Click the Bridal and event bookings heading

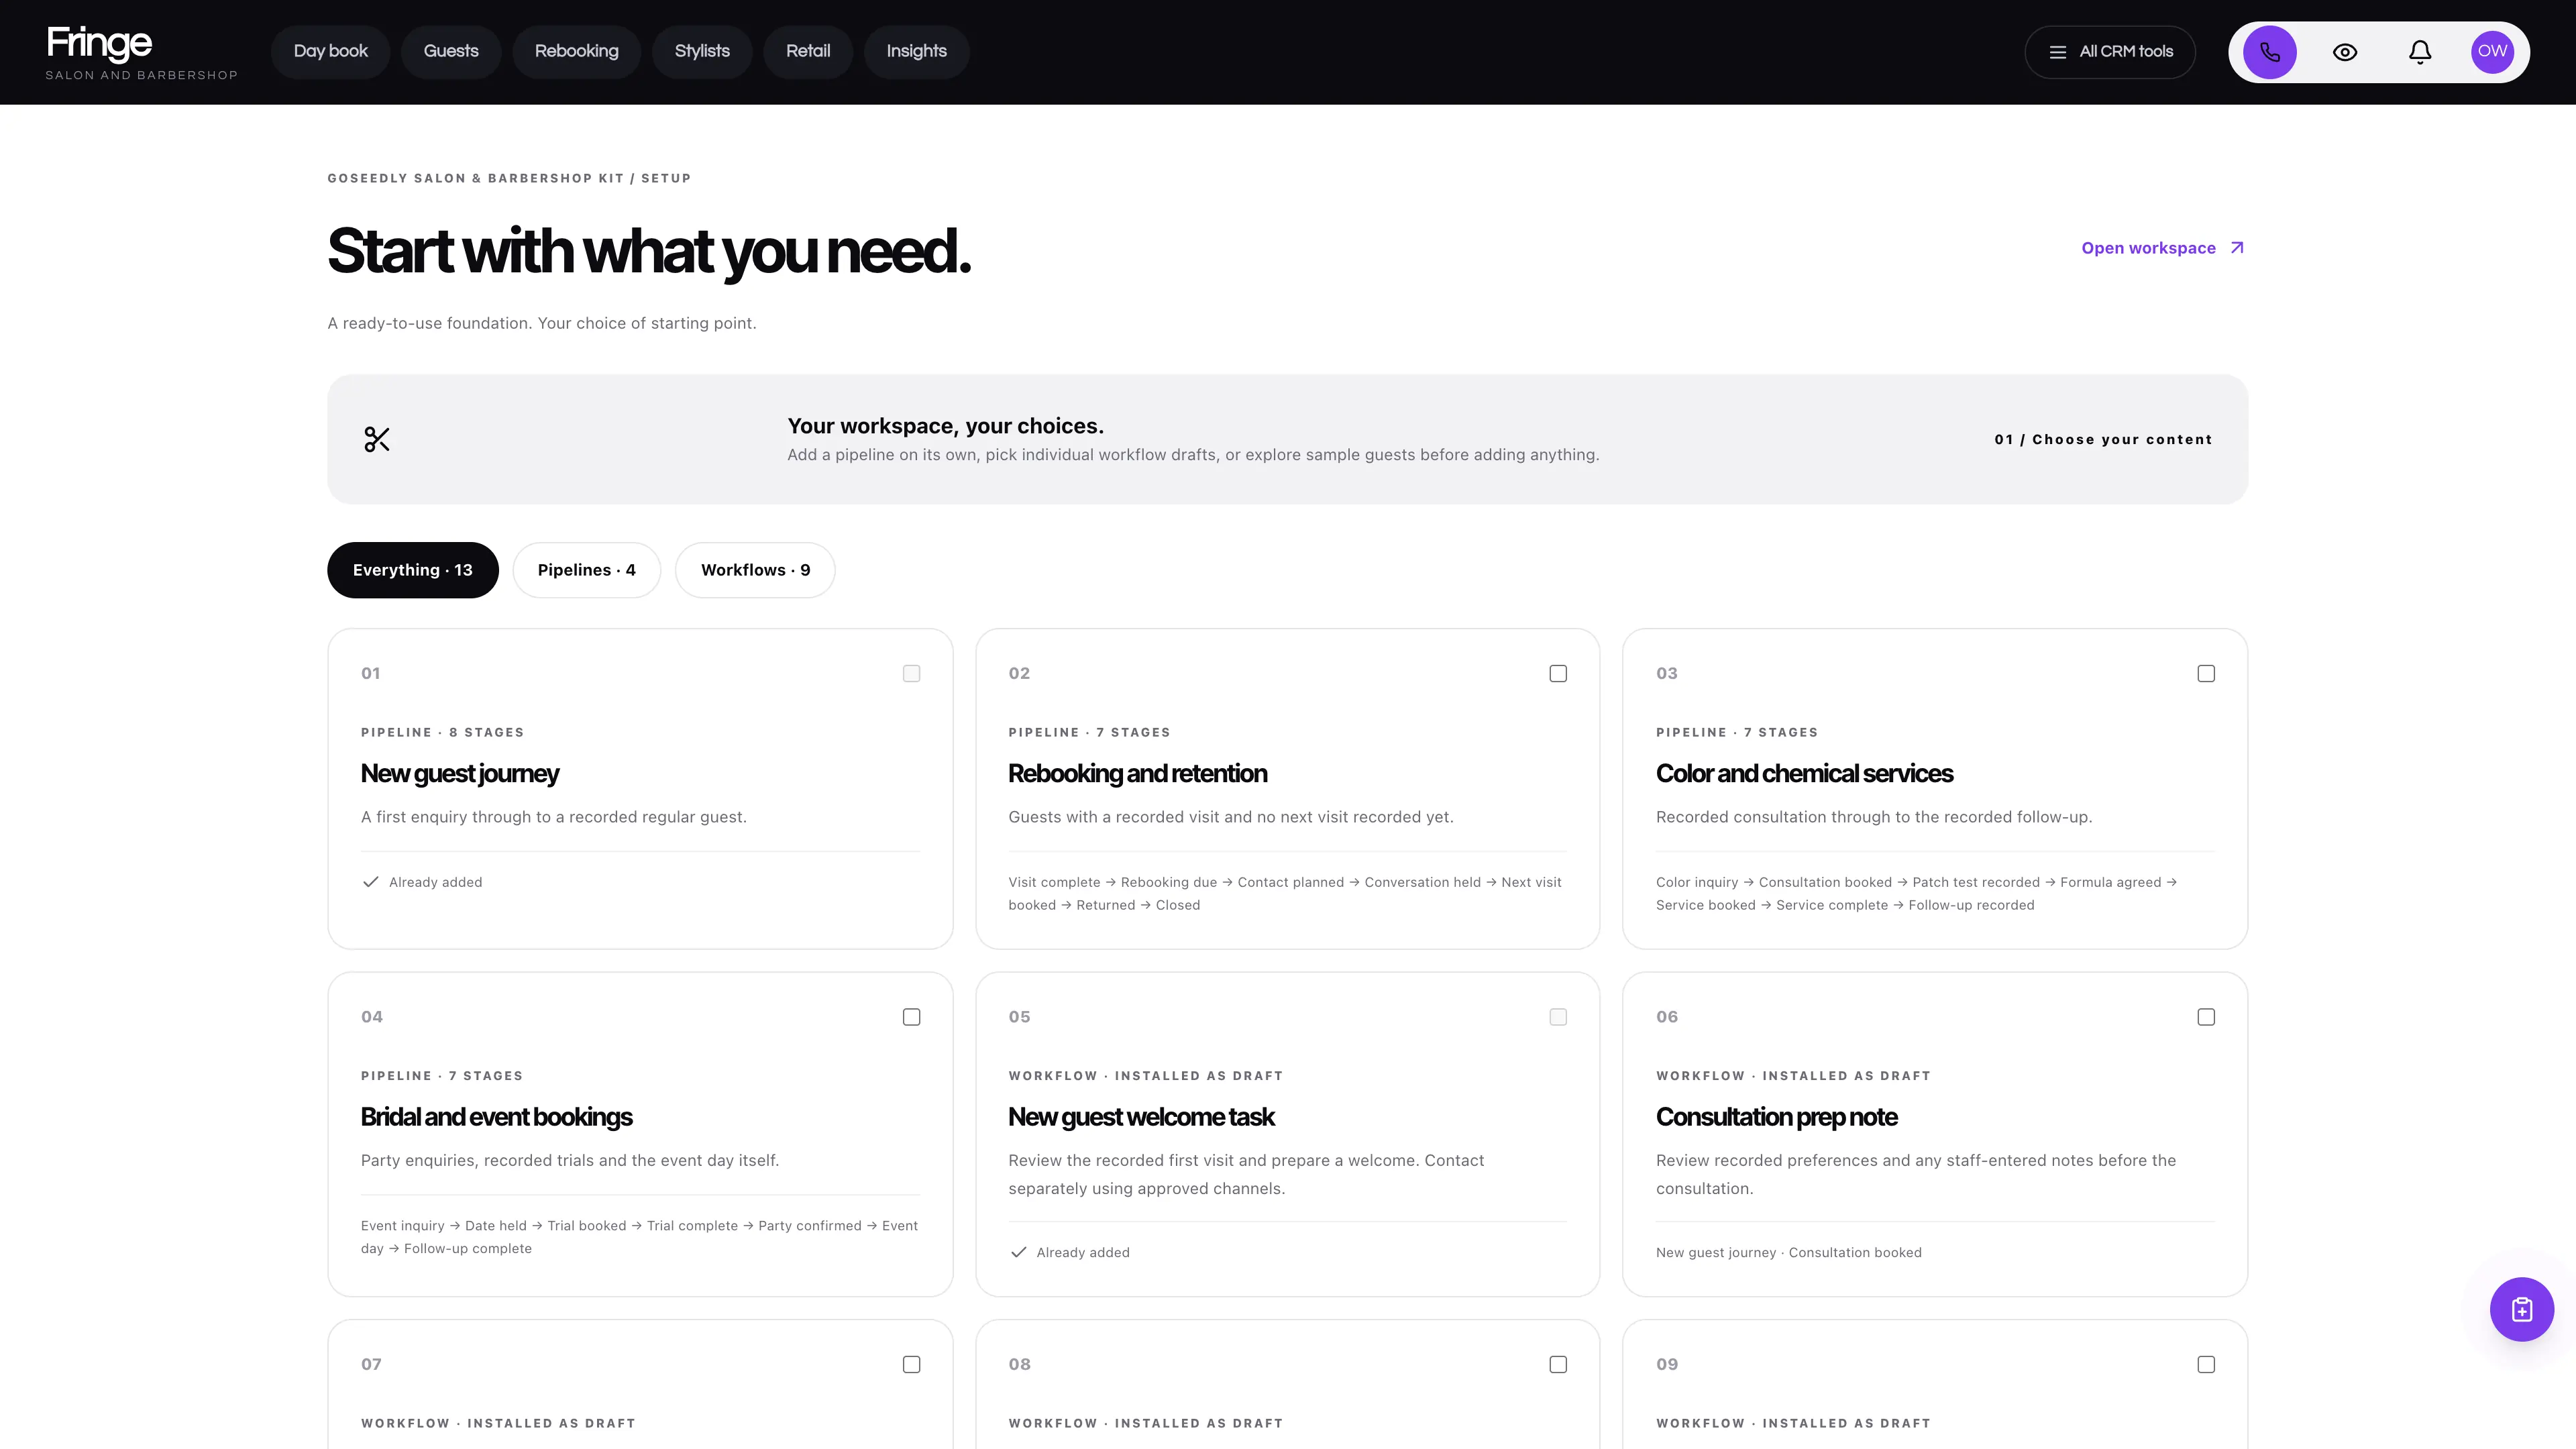(x=496, y=1117)
